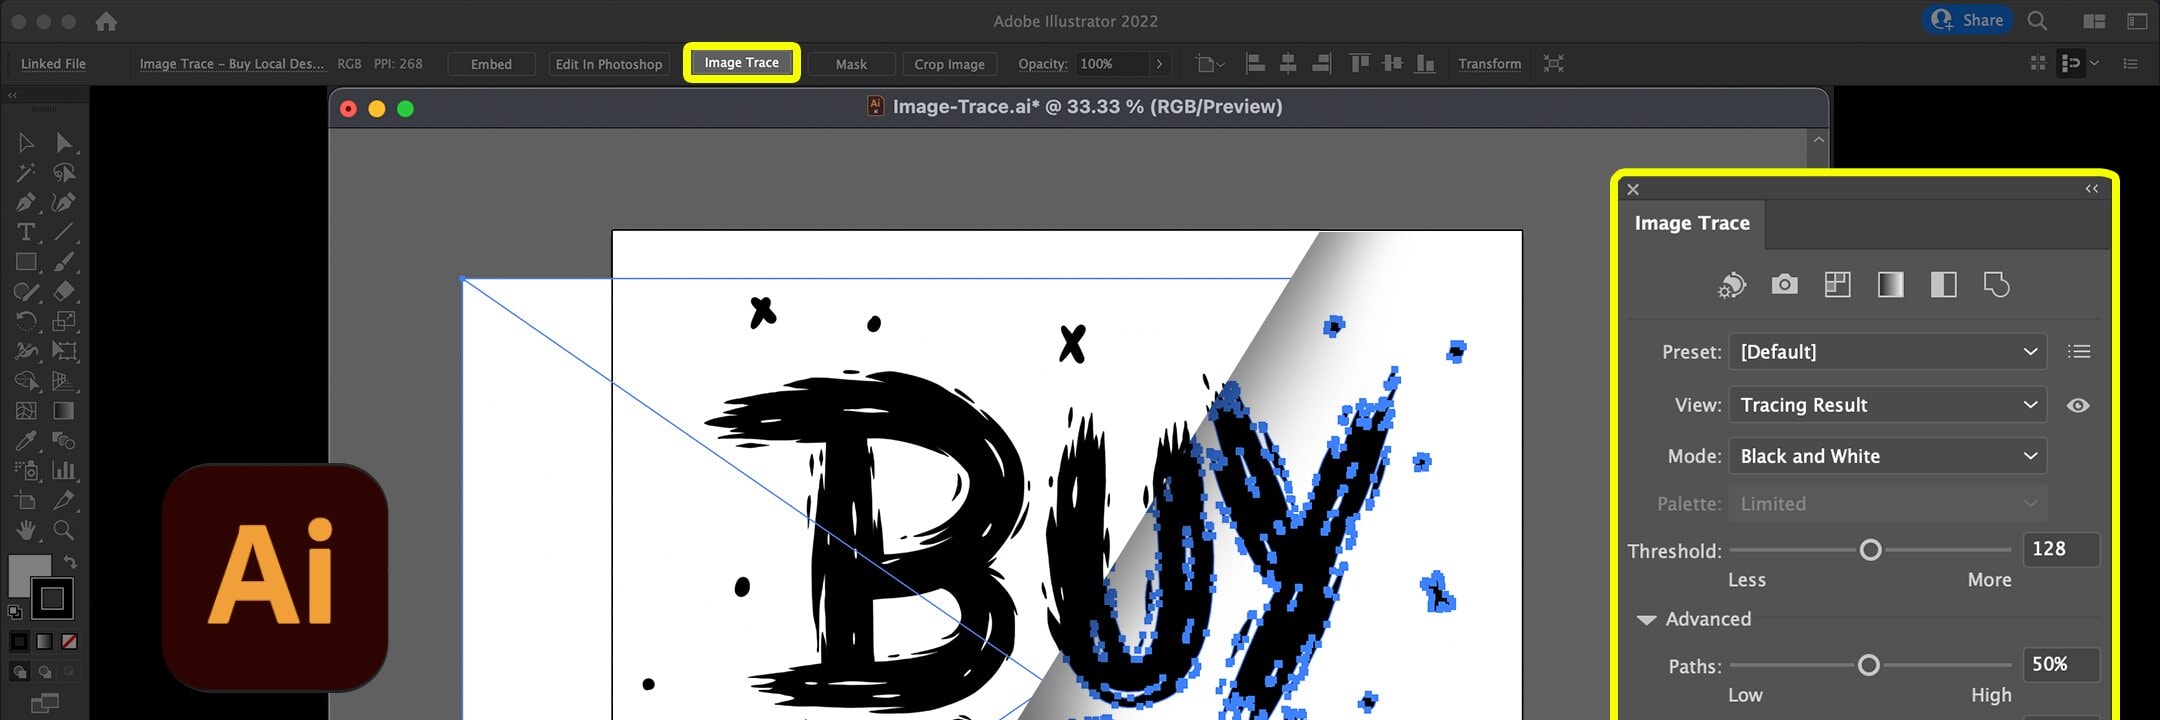The width and height of the screenshot is (2160, 720).
Task: Collapse the Advanced section
Action: coord(1646,620)
